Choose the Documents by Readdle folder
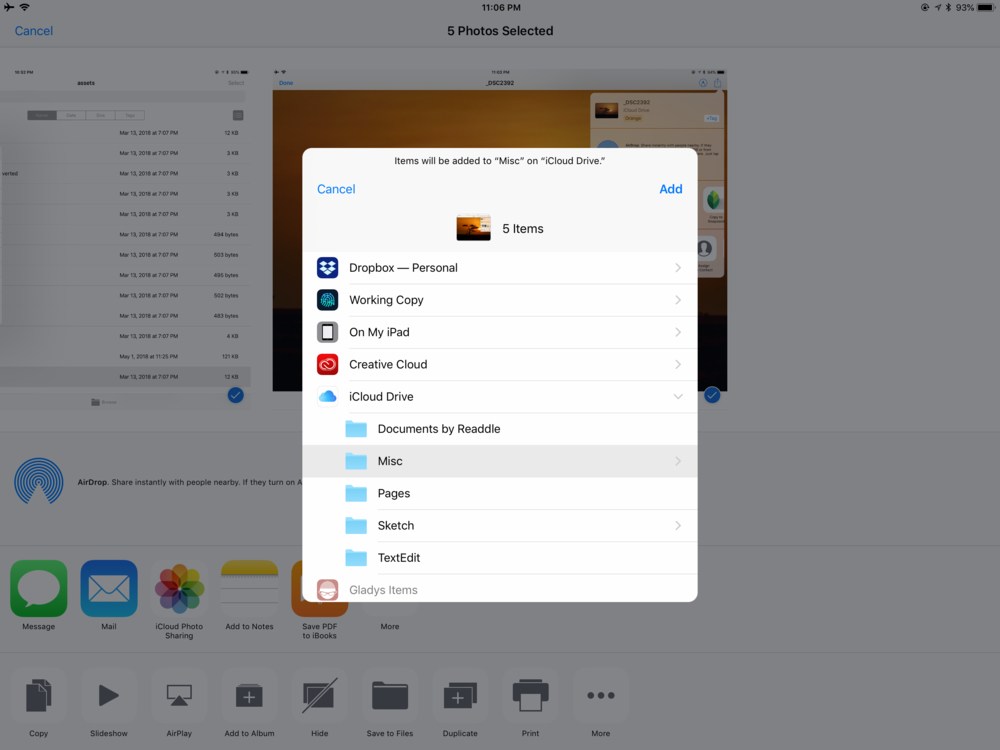This screenshot has width=1000, height=750. point(438,429)
